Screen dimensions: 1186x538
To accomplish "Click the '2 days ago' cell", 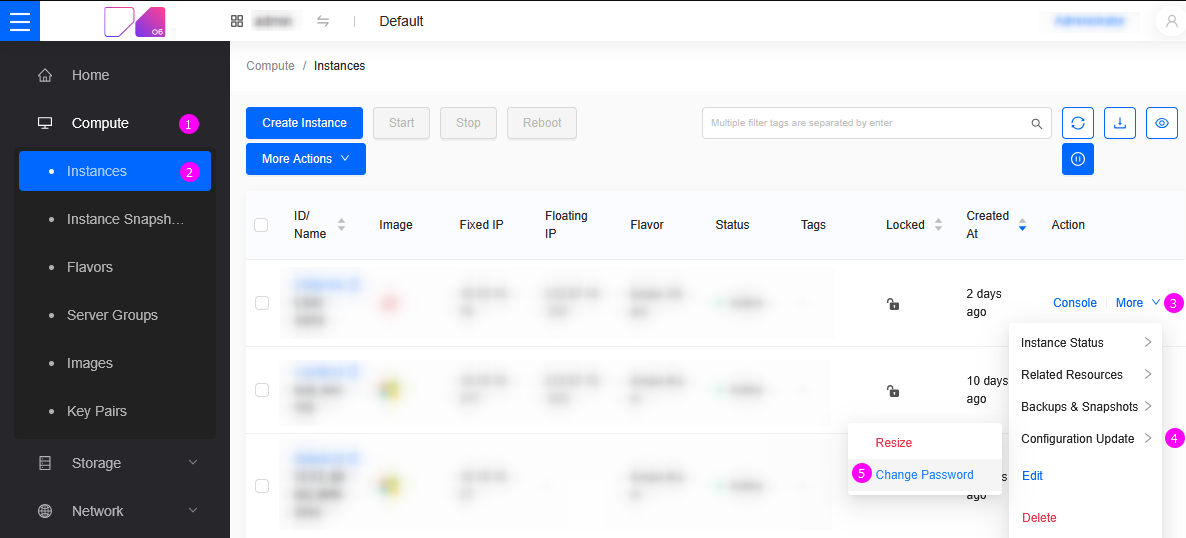I will pyautogui.click(x=984, y=303).
